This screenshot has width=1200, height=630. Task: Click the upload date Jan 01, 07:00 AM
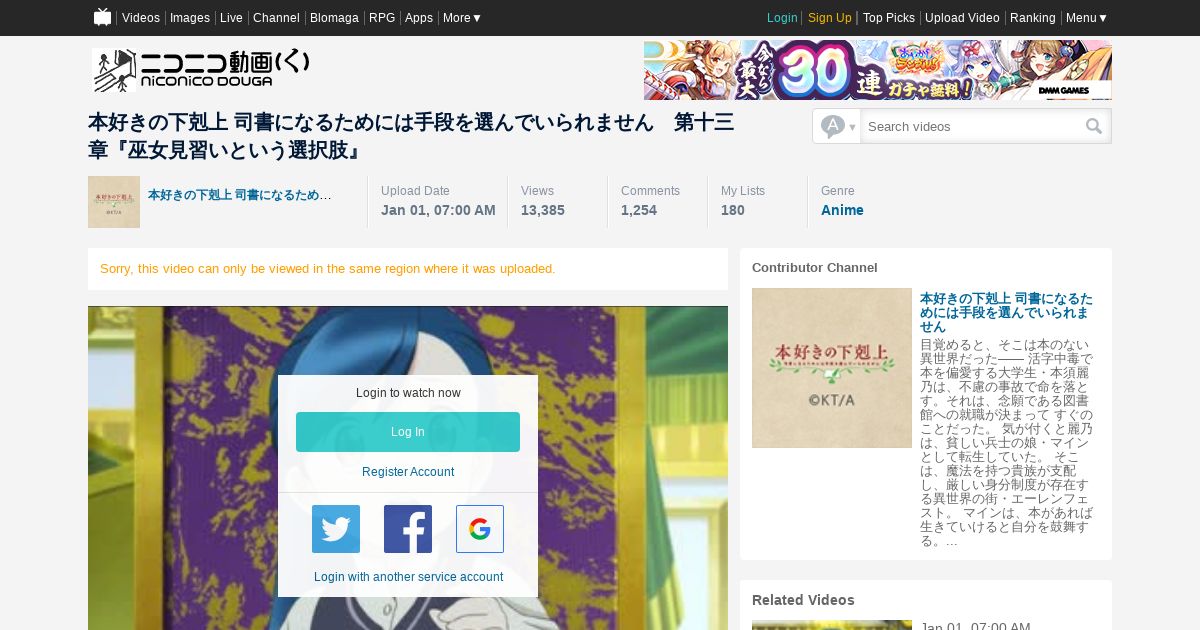click(438, 210)
